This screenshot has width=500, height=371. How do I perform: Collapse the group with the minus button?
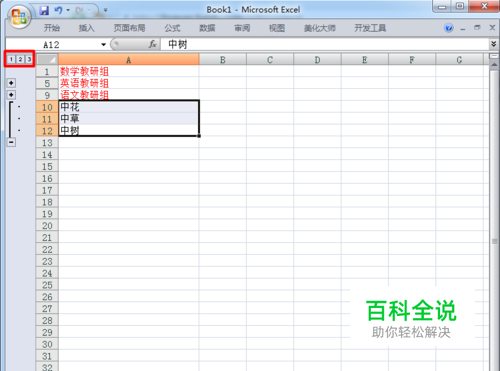11,142
